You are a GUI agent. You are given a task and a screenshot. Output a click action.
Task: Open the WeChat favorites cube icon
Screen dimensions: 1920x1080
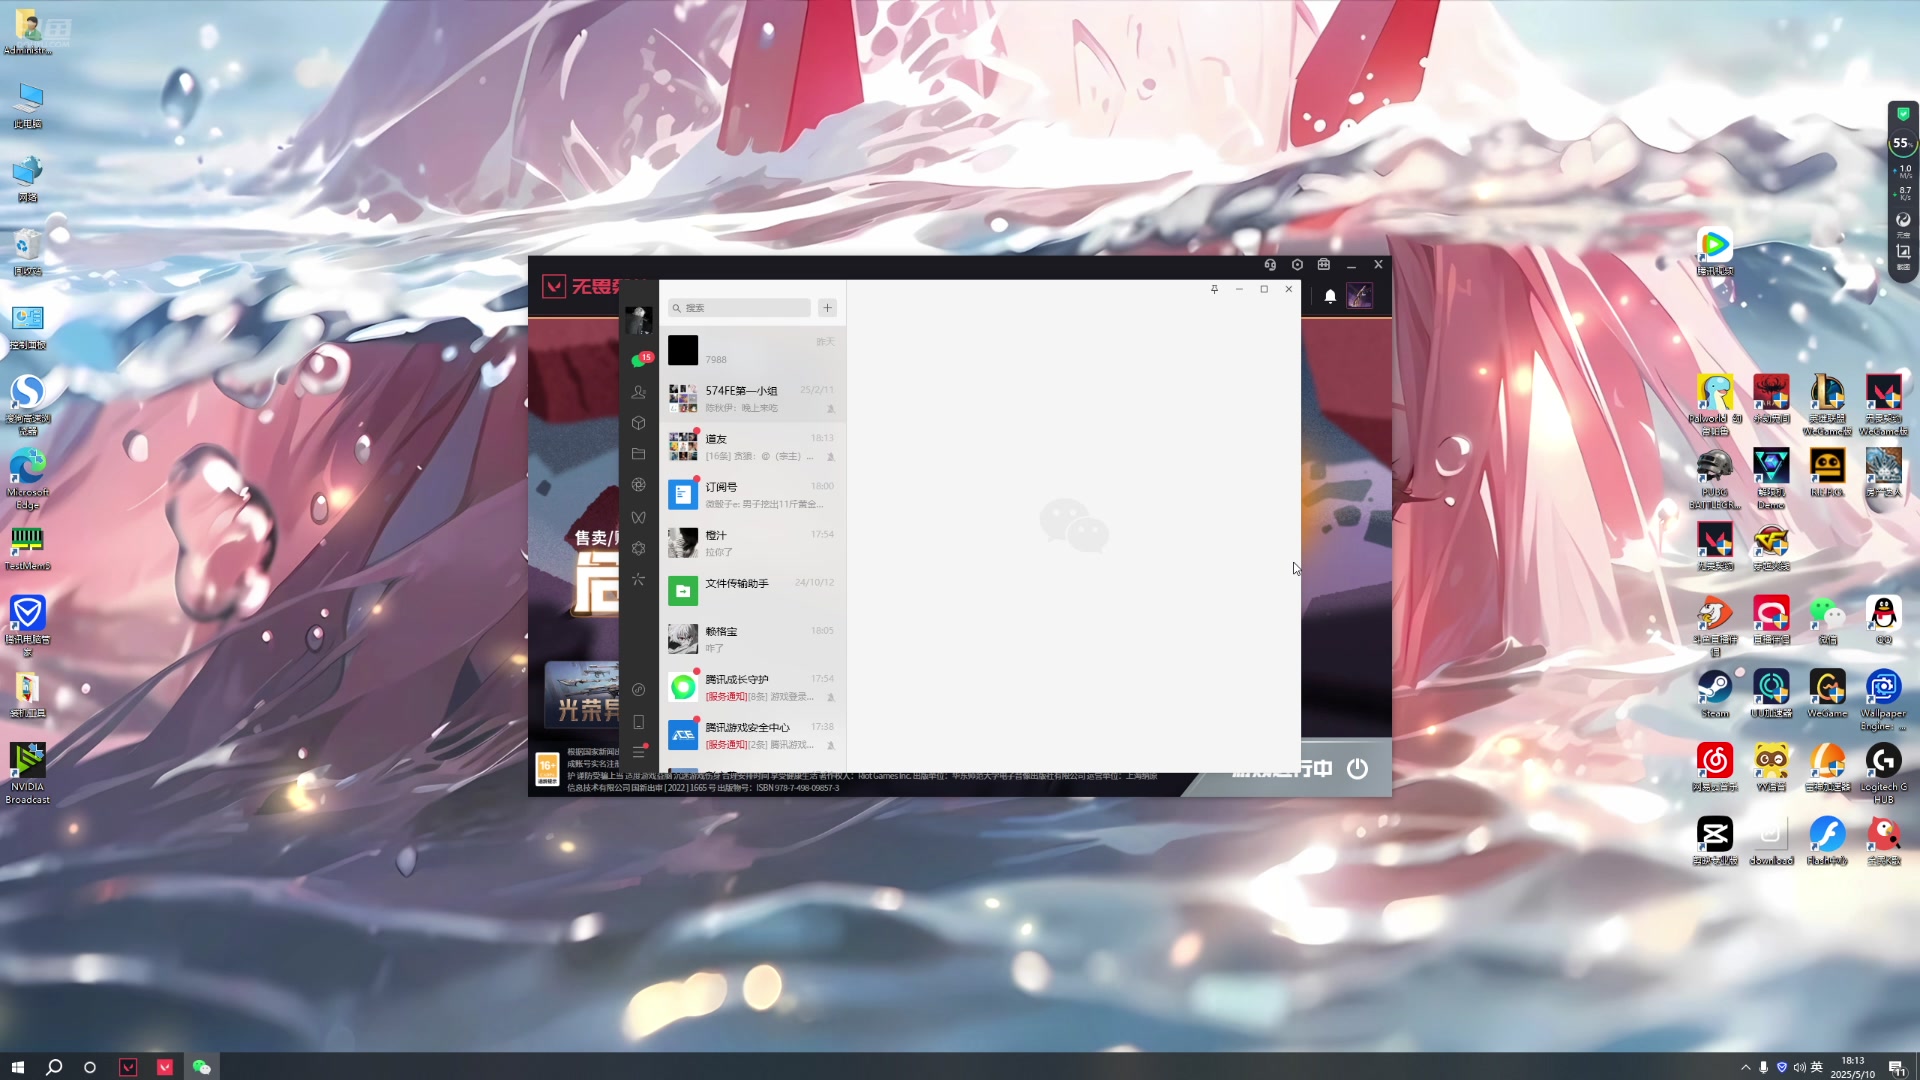(x=639, y=423)
